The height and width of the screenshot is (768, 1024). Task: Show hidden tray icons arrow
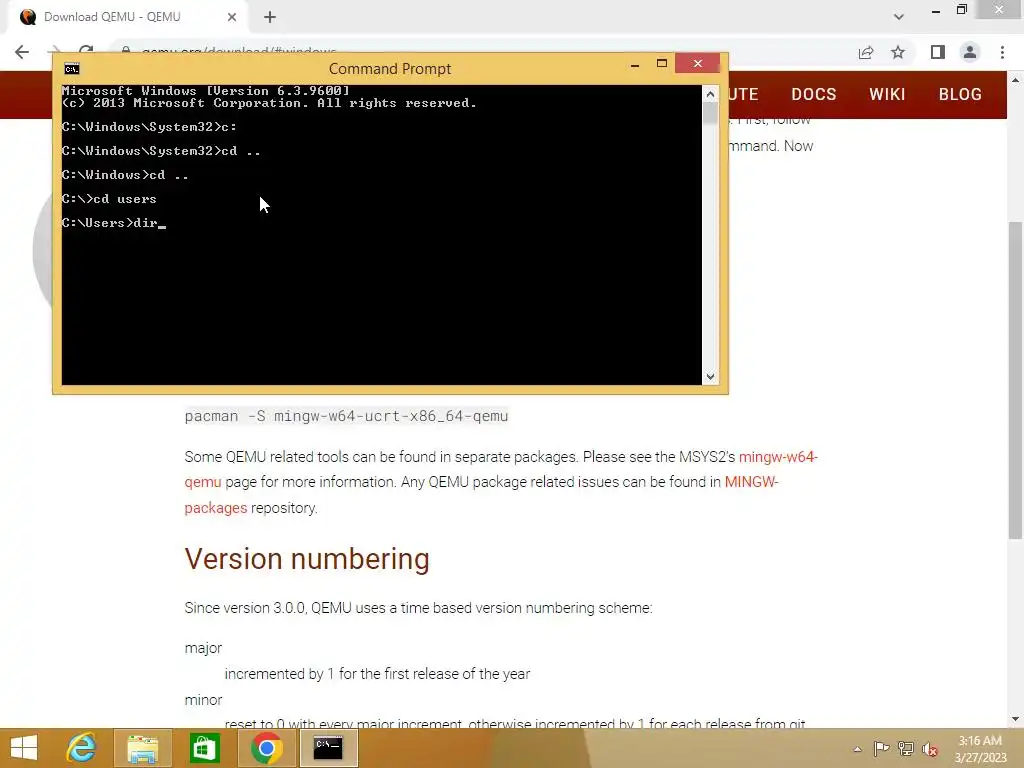tap(857, 749)
